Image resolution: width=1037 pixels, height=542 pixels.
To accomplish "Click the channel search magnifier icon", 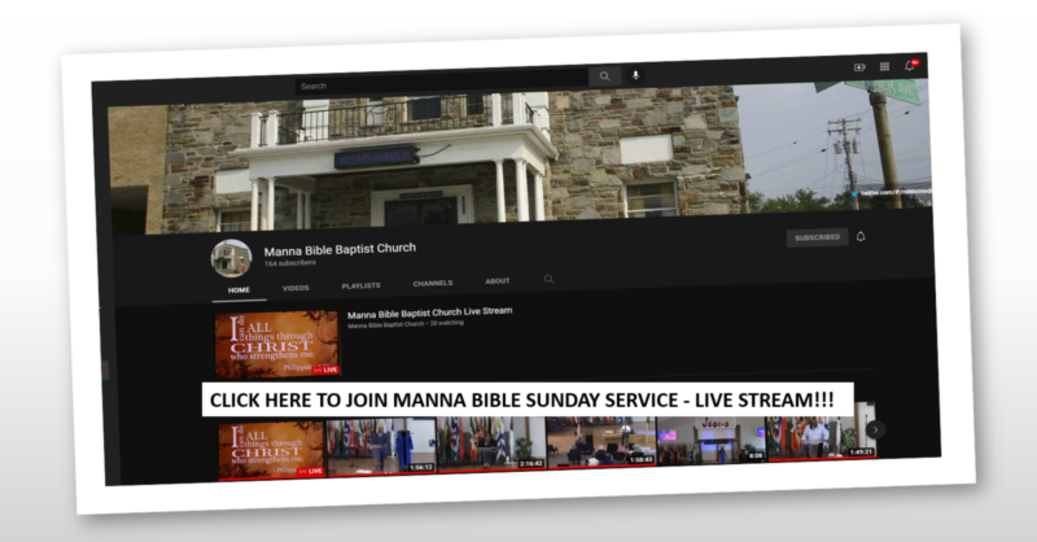I will [x=549, y=279].
